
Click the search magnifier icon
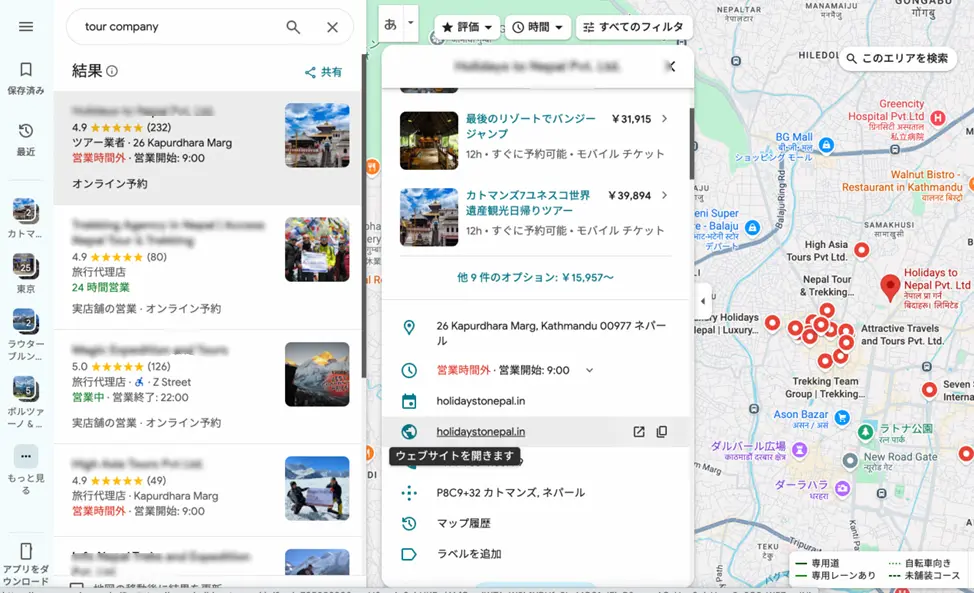click(292, 27)
